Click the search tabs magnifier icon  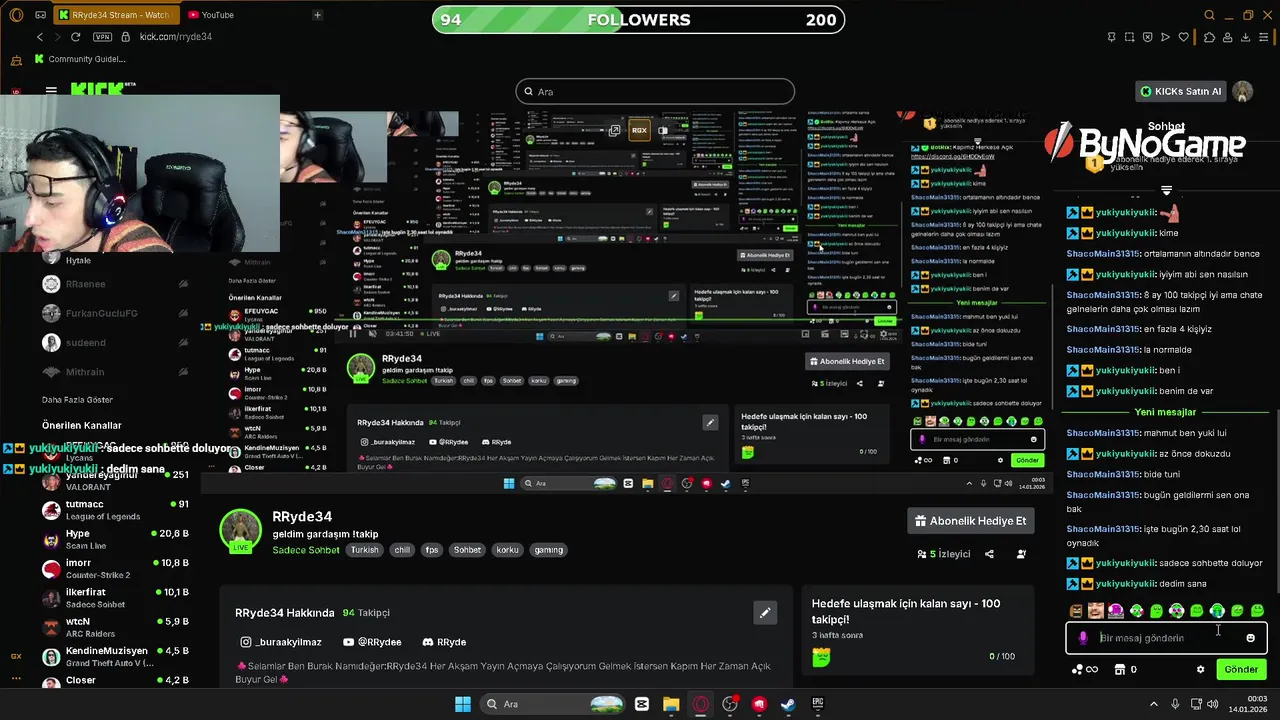[x=1209, y=15]
